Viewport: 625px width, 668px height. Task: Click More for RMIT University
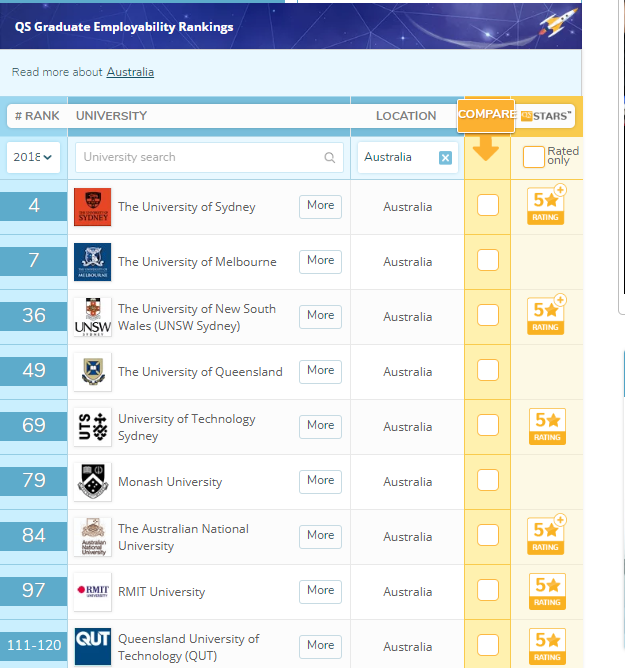click(320, 591)
